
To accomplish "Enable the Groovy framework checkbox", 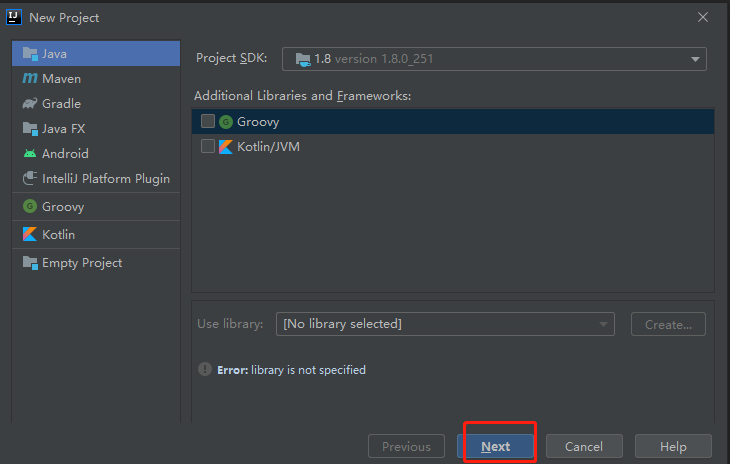I will pos(208,121).
